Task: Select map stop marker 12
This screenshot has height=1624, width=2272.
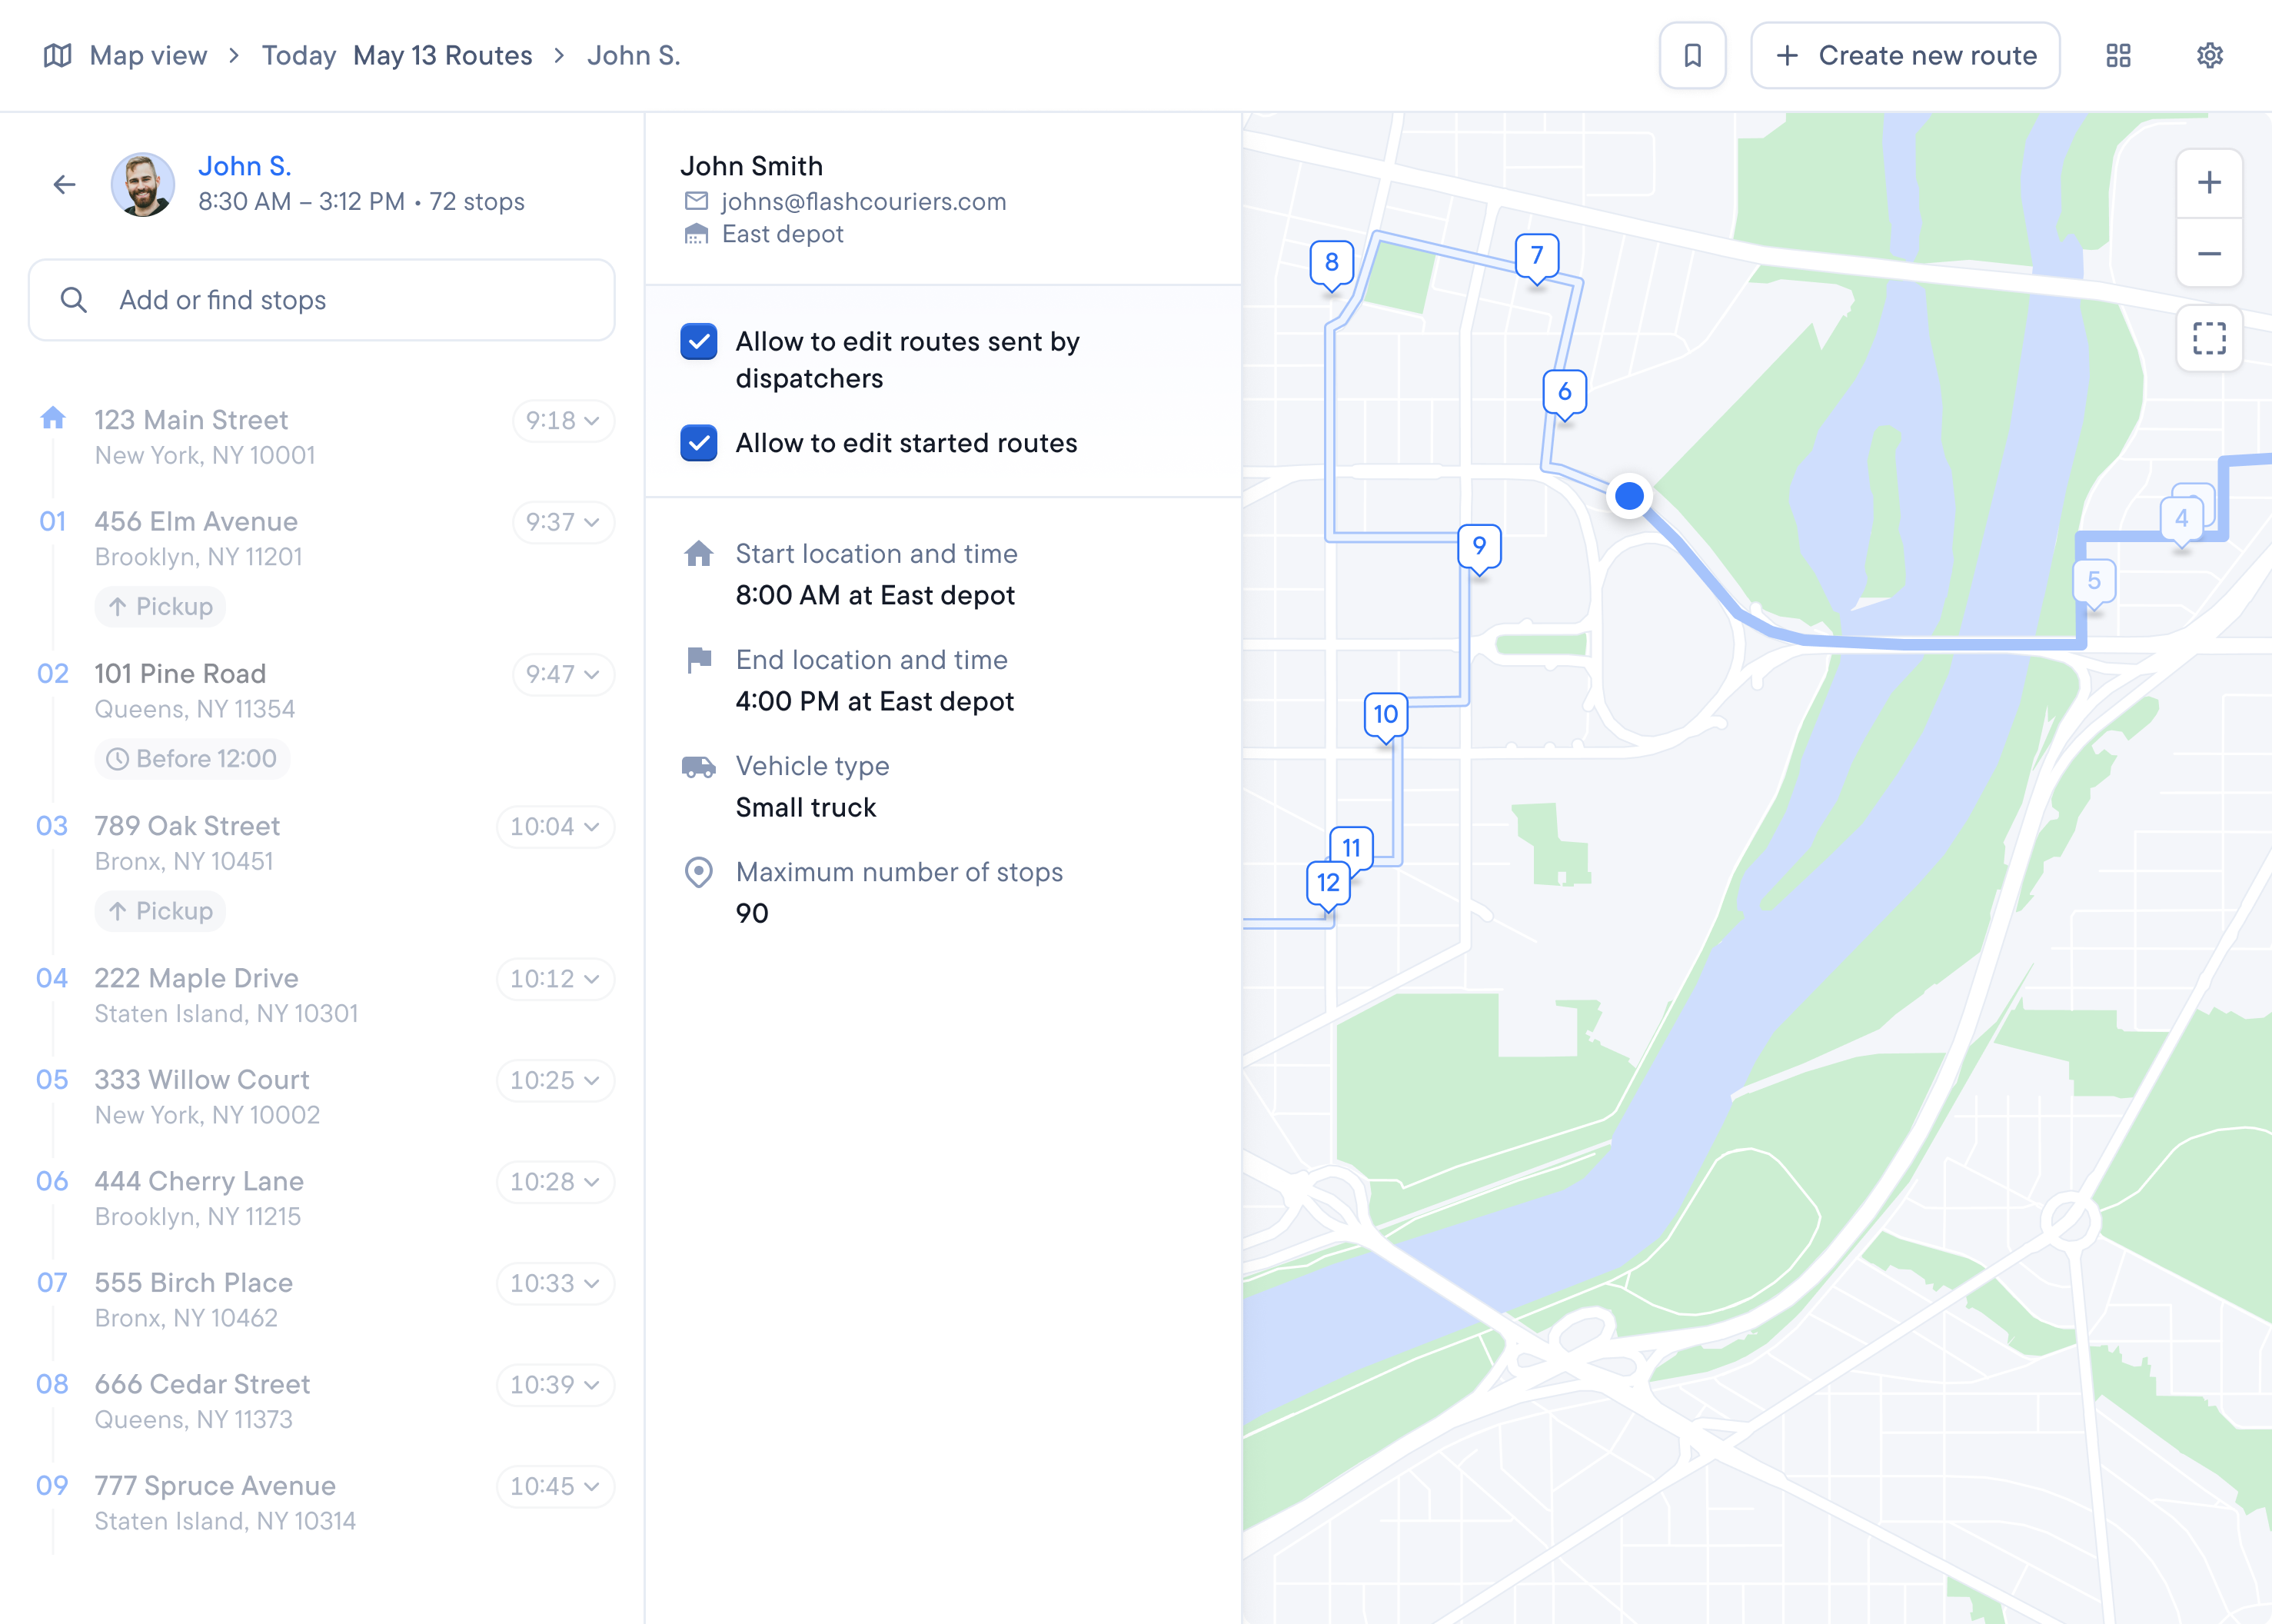Action: pos(1328,884)
